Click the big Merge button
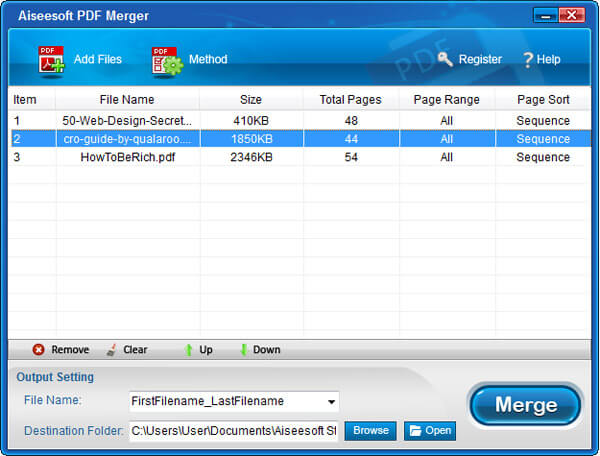Screen dimensions: 600x456 [526, 405]
